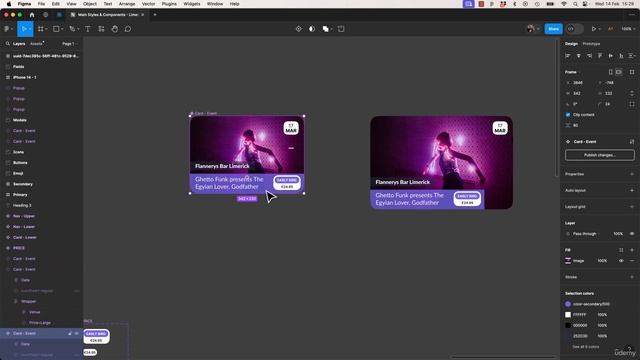
Task: Click the component settings icon beside Card - Event
Action: coord(632,142)
